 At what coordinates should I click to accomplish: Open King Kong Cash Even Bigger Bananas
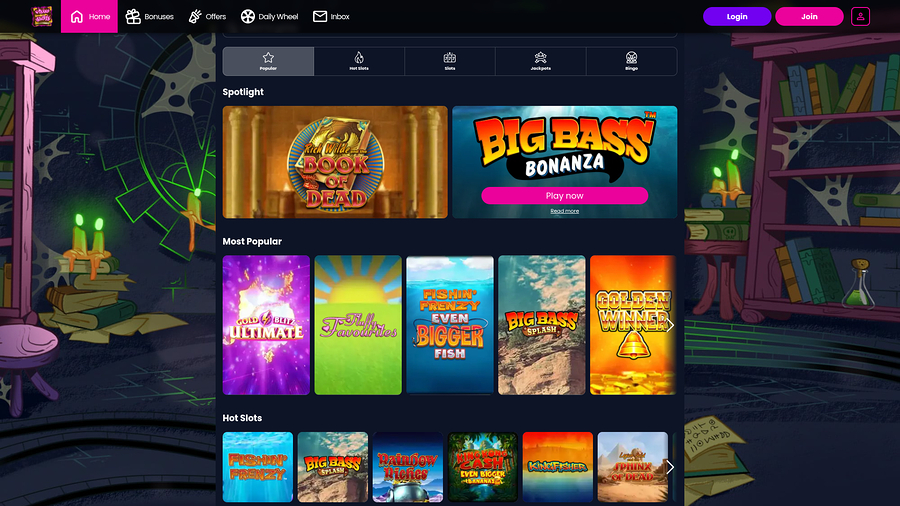click(x=483, y=467)
